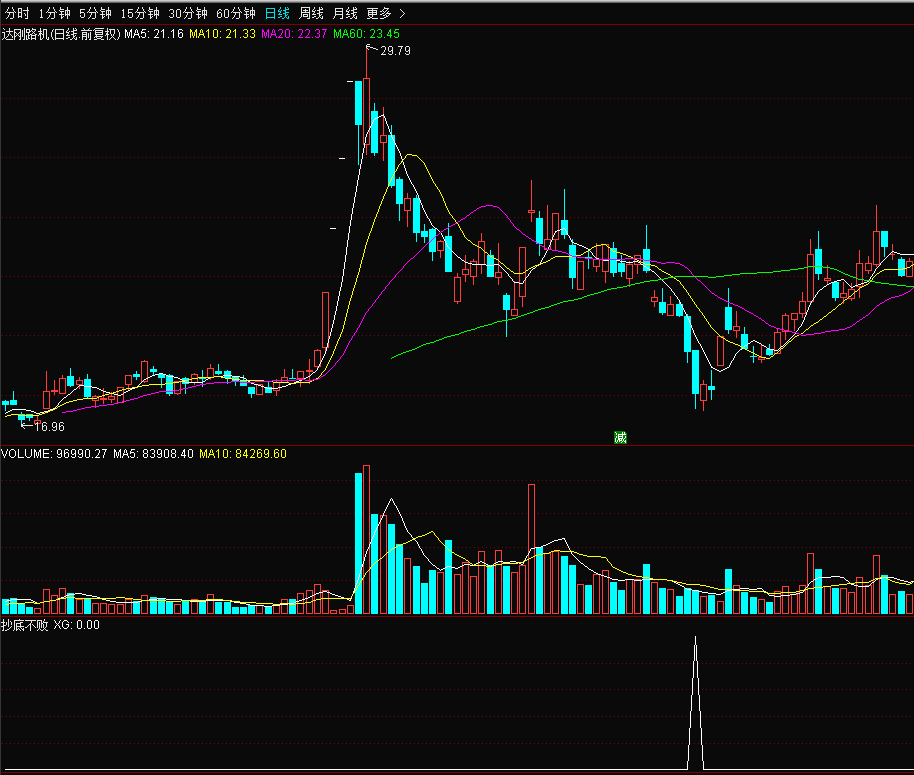Click the green 减 marker icon
Image resolution: width=914 pixels, height=775 pixels.
tap(620, 437)
